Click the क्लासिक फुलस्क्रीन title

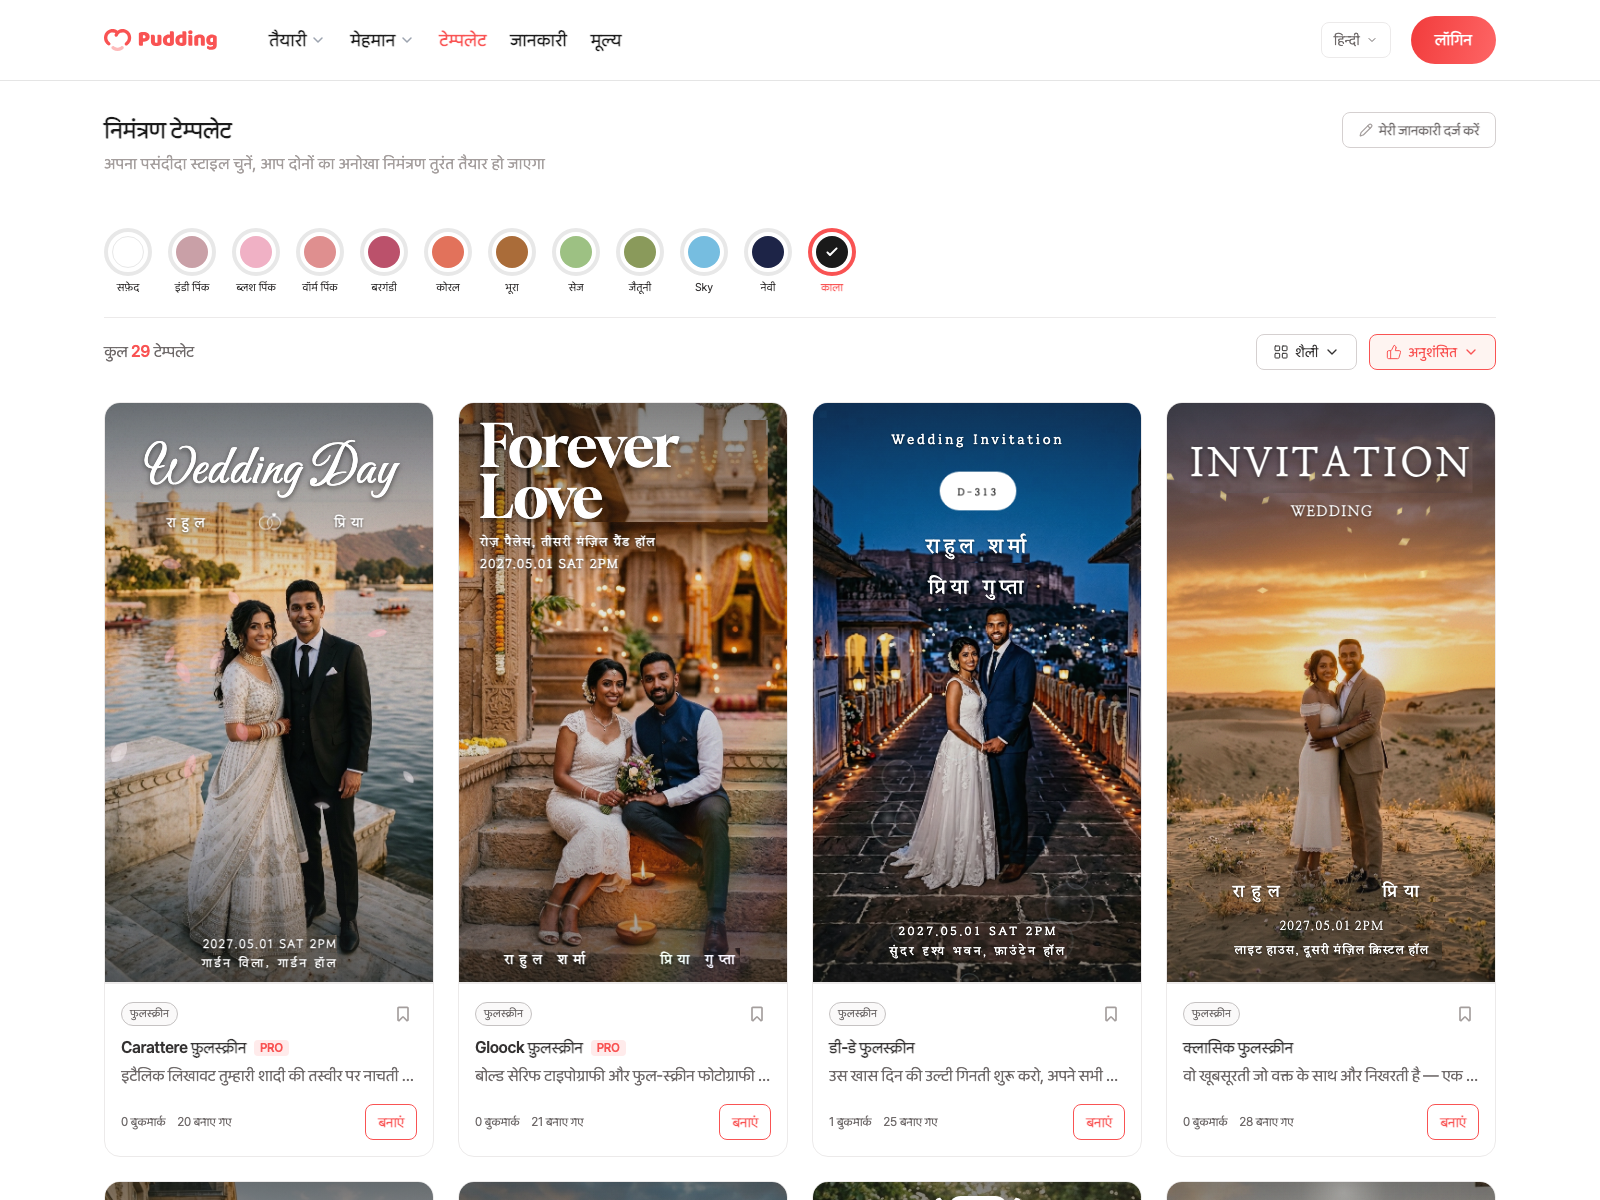tap(1238, 1047)
